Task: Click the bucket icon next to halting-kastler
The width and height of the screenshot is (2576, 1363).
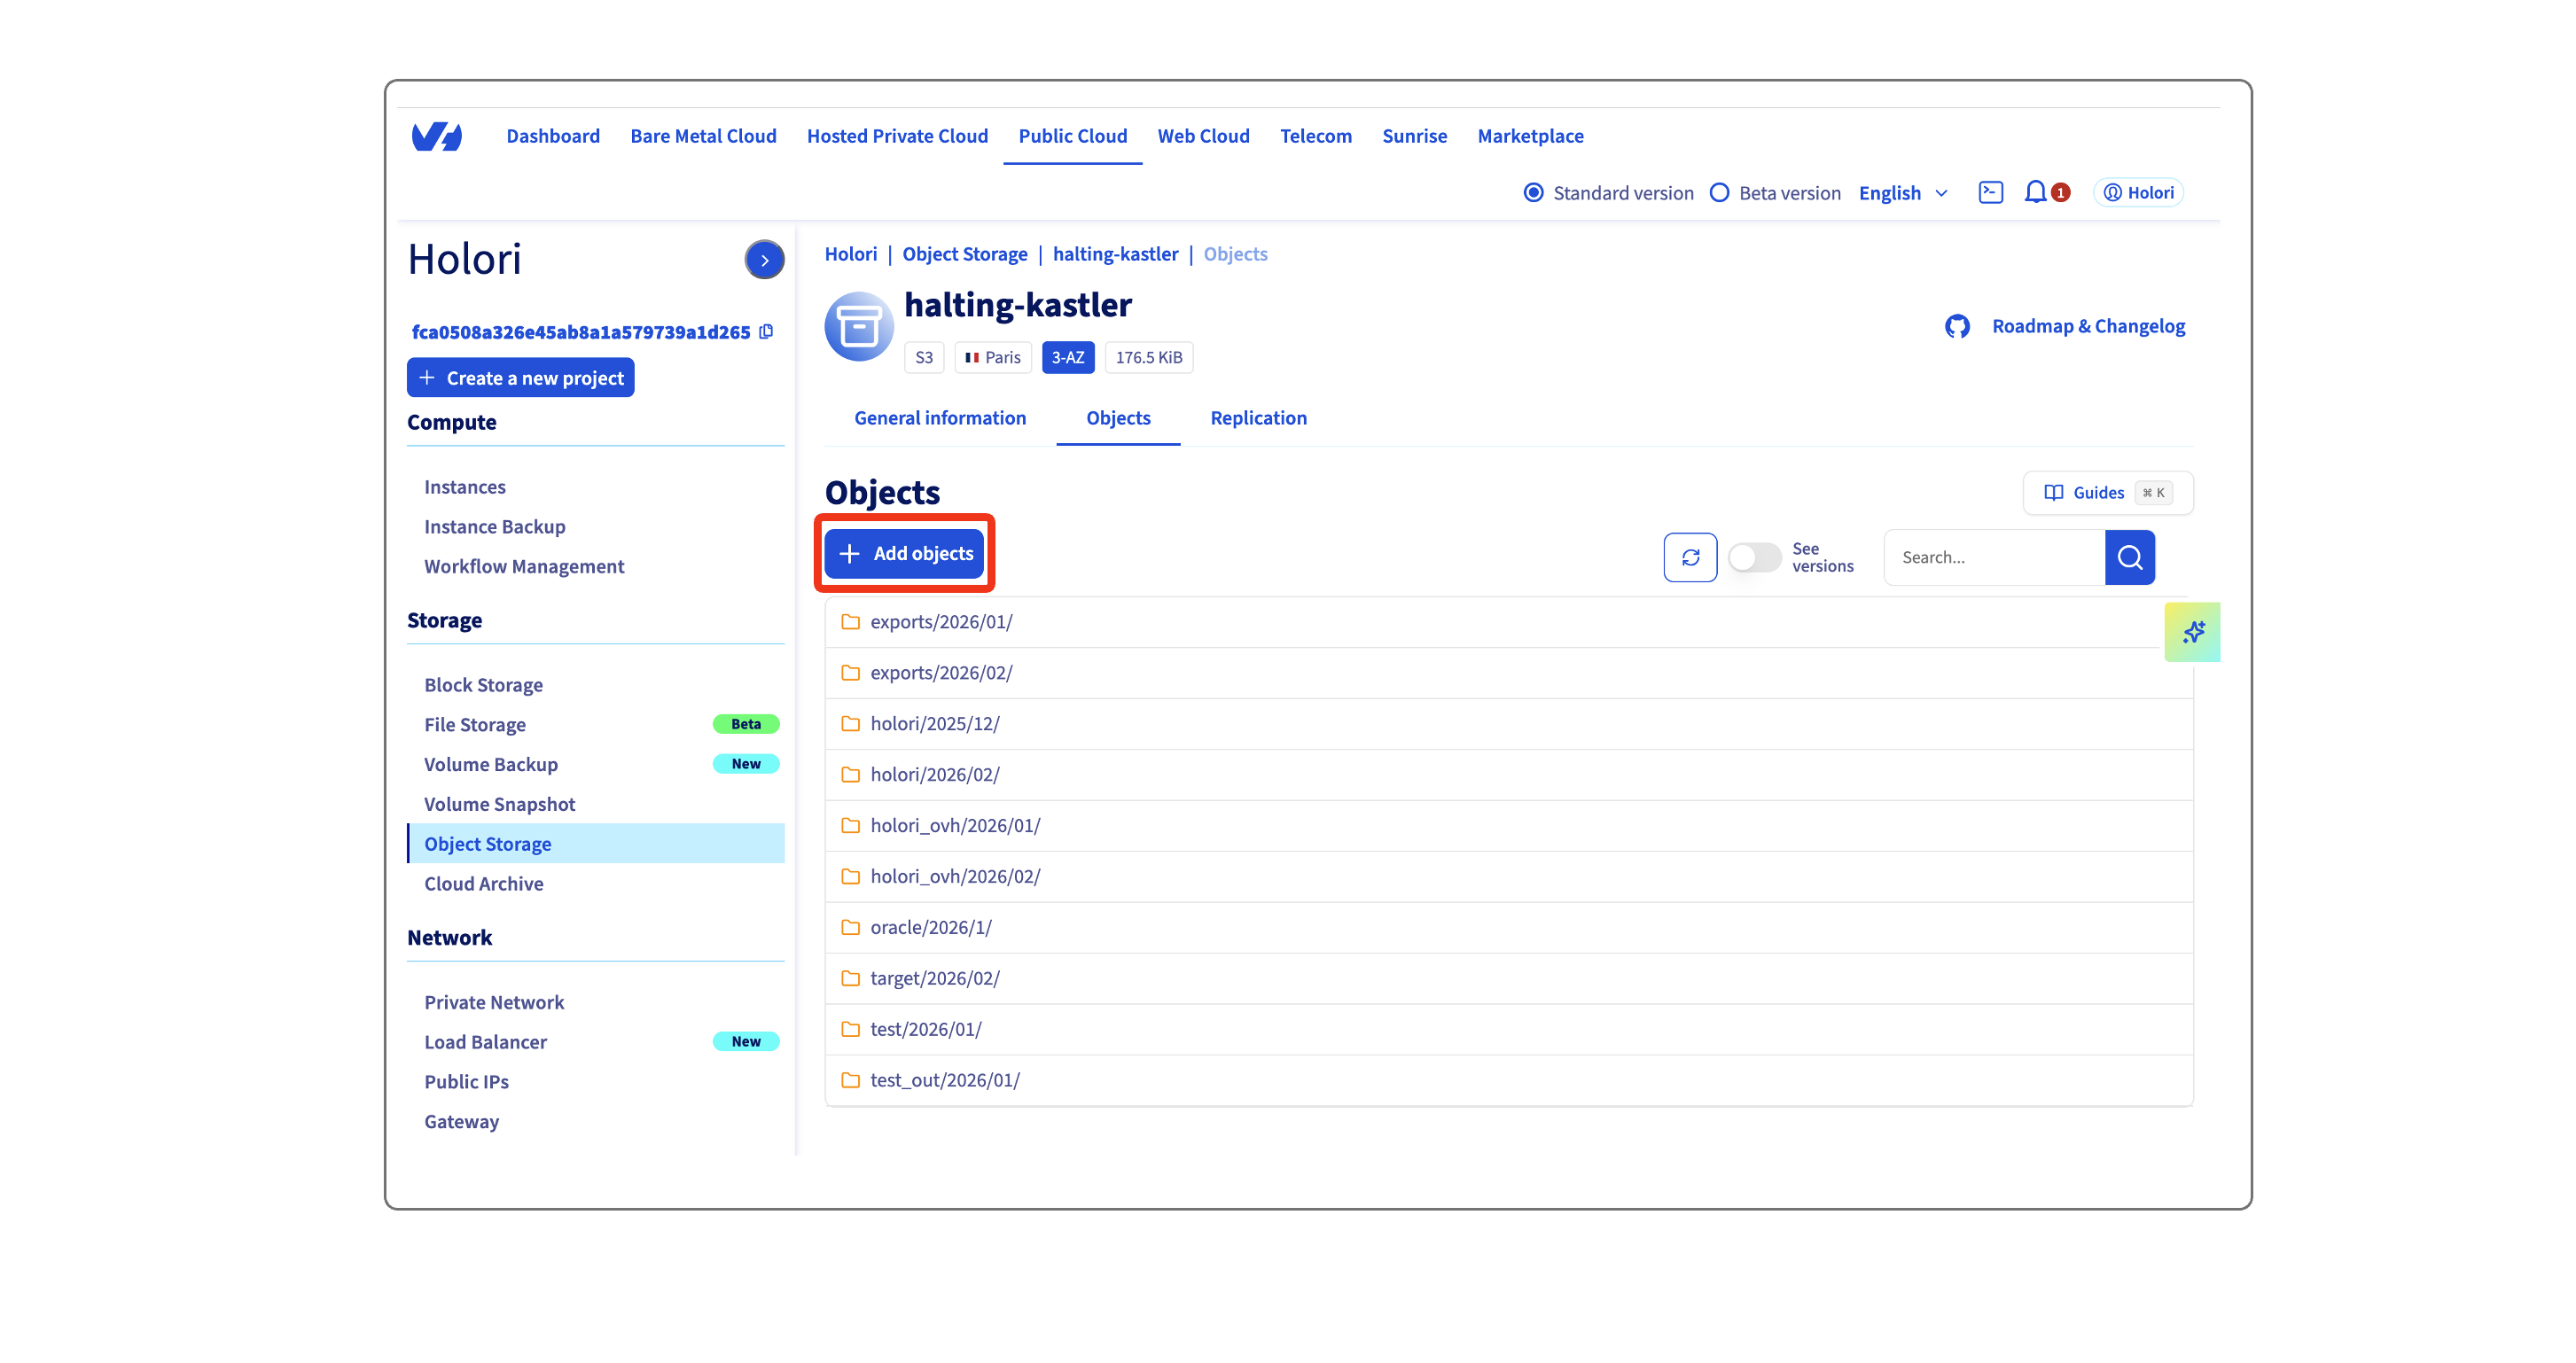Action: coord(857,325)
